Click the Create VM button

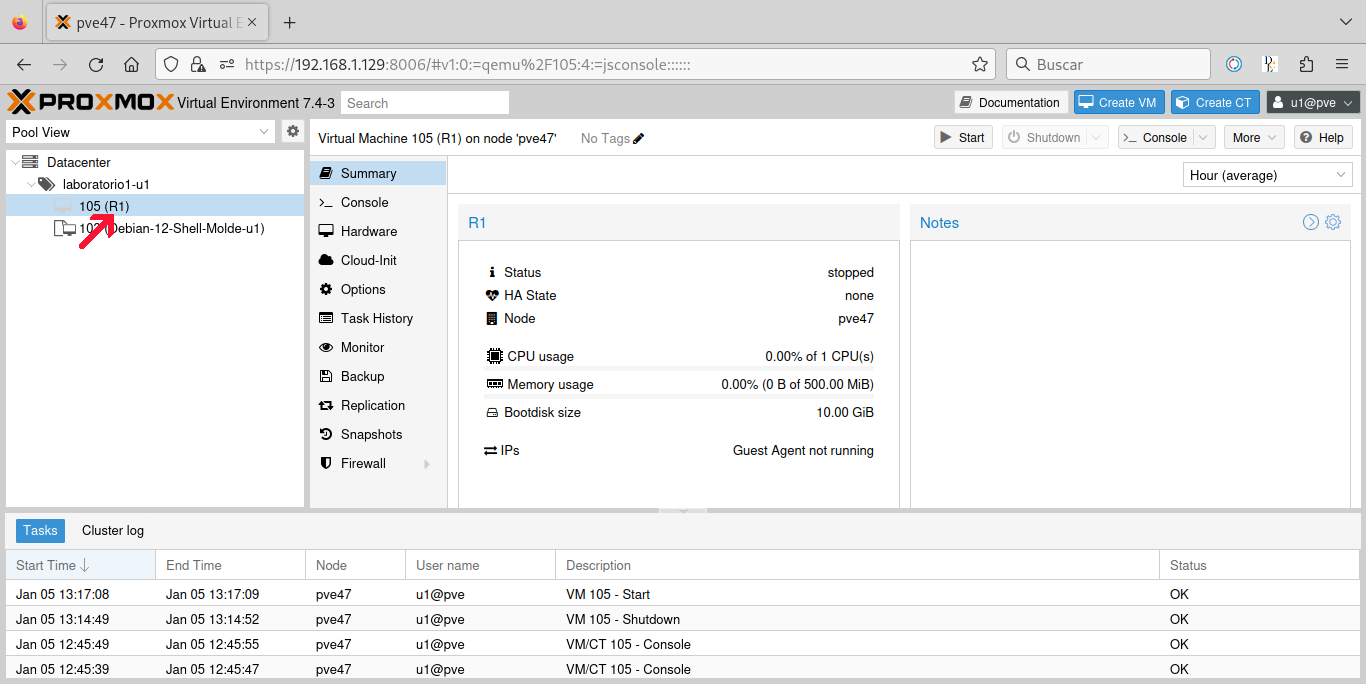click(x=1120, y=102)
